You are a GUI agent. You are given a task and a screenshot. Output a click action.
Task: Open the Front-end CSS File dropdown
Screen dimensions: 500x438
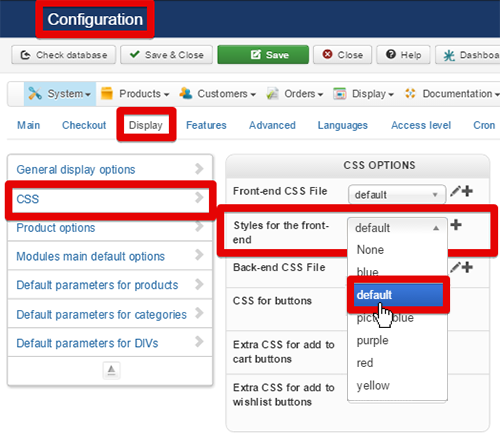[397, 194]
